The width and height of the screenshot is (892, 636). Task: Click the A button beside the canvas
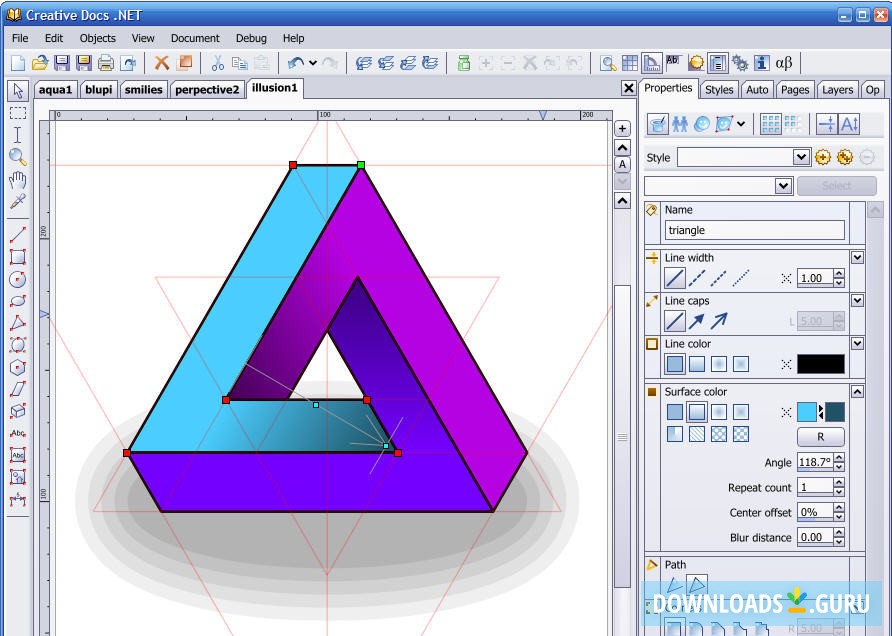tap(622, 164)
